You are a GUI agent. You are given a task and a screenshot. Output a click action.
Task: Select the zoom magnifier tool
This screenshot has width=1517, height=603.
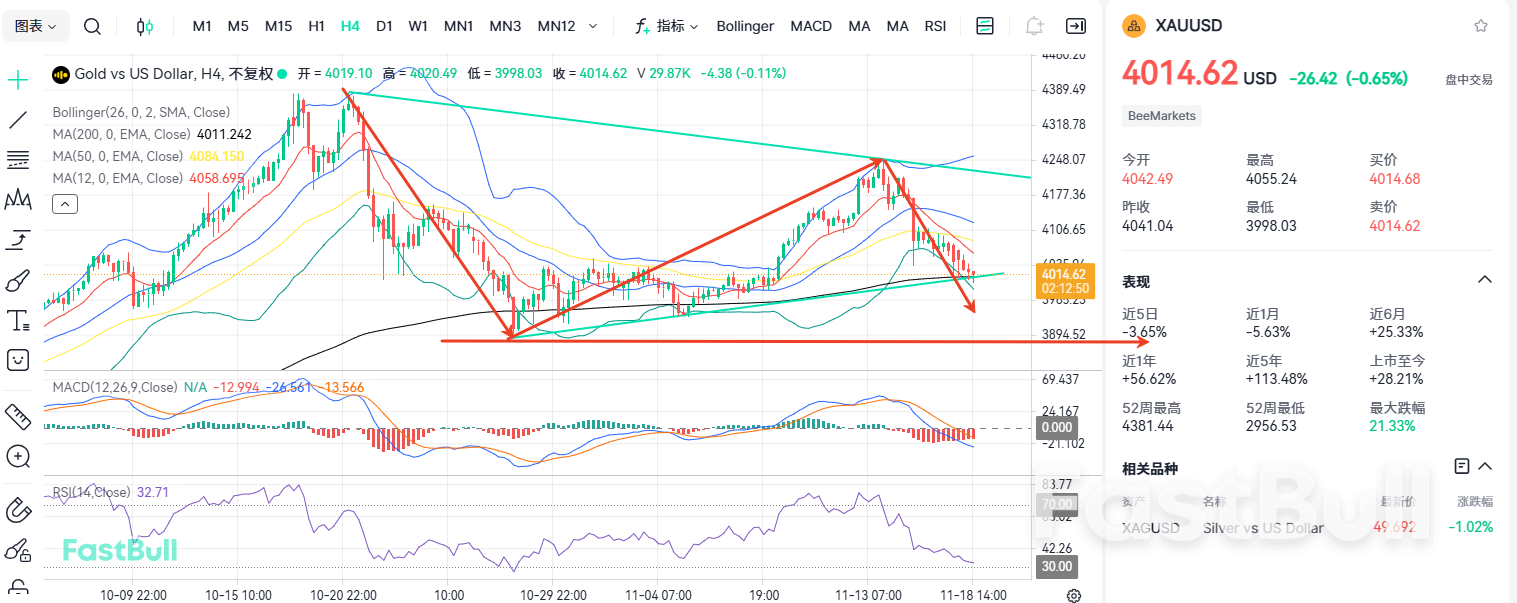[17, 457]
